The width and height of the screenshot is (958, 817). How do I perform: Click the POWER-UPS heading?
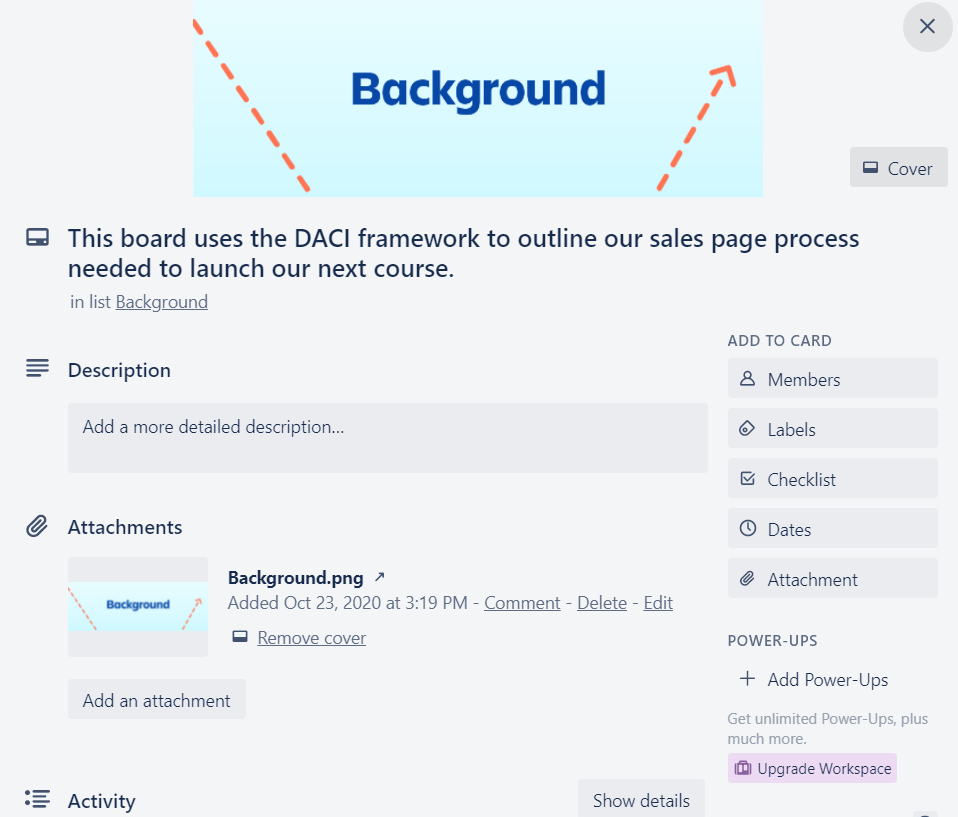(772, 641)
